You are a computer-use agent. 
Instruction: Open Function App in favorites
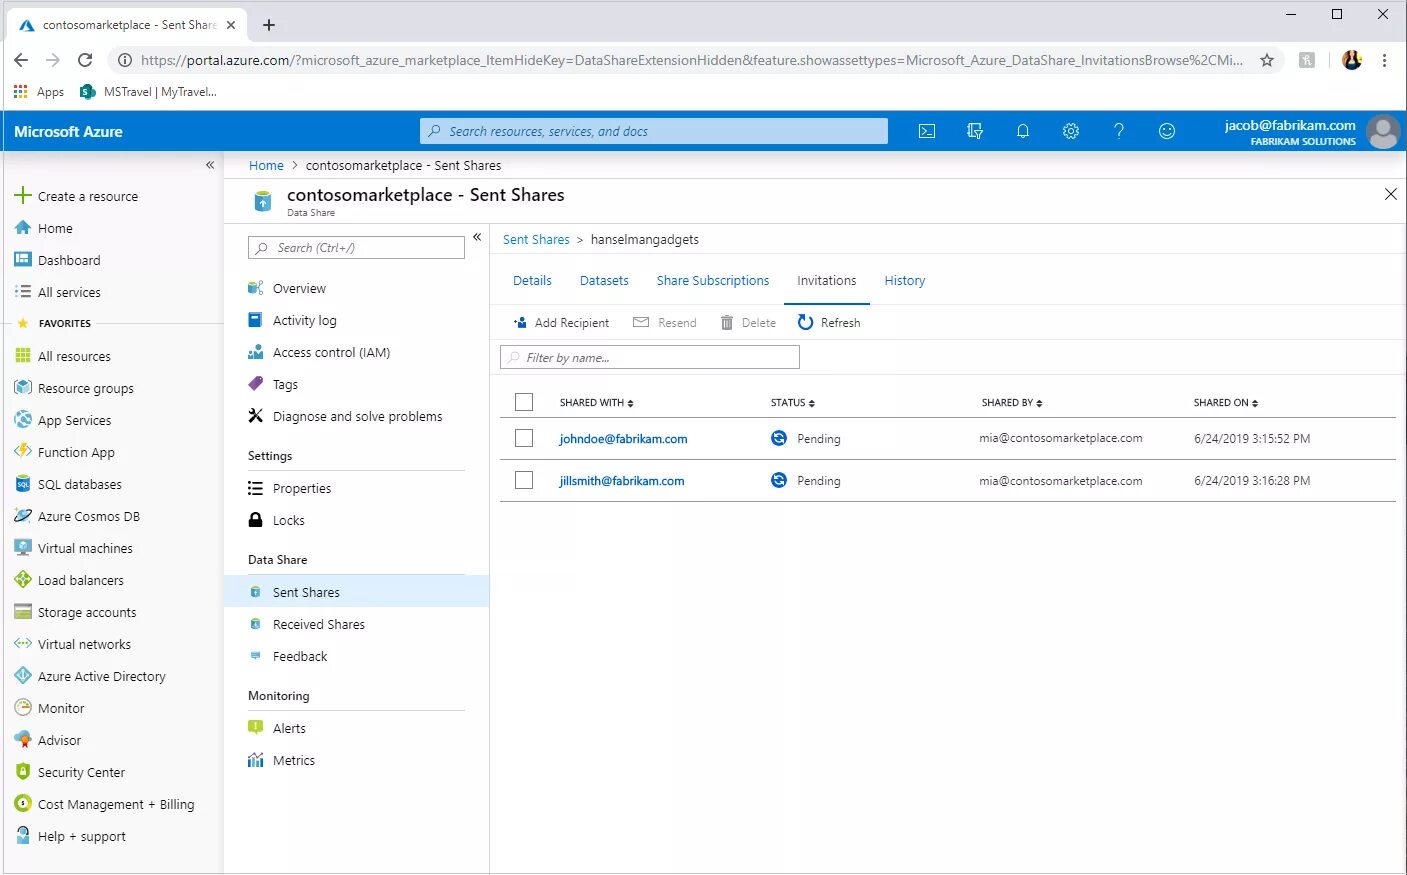point(76,452)
